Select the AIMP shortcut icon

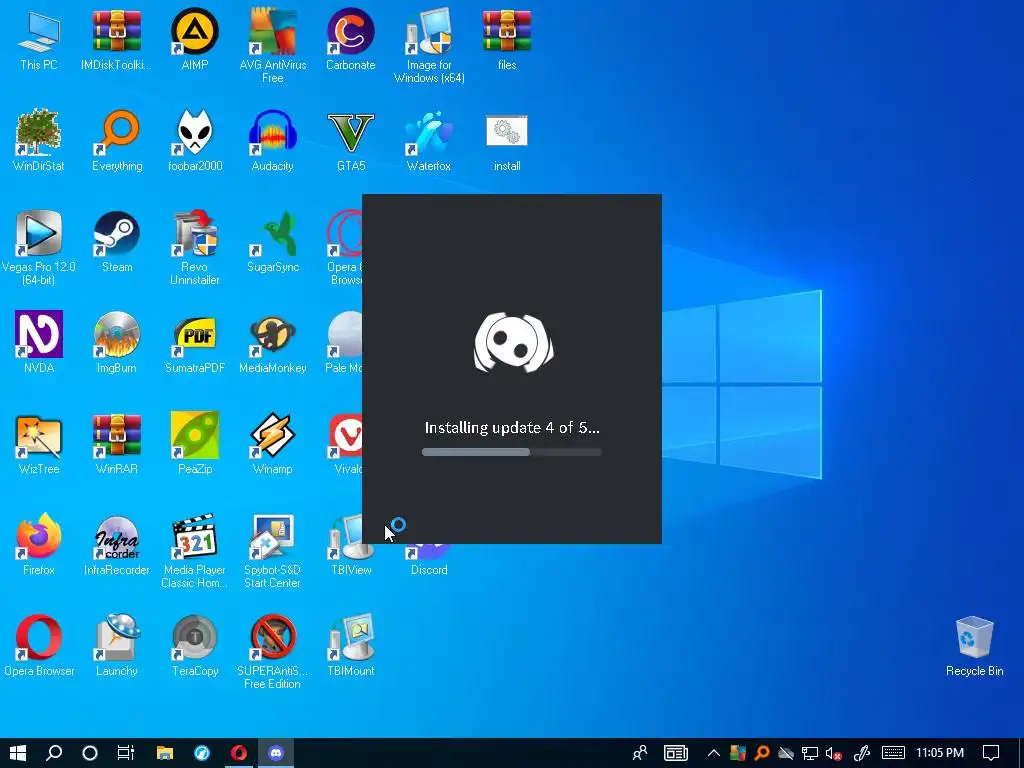(195, 31)
